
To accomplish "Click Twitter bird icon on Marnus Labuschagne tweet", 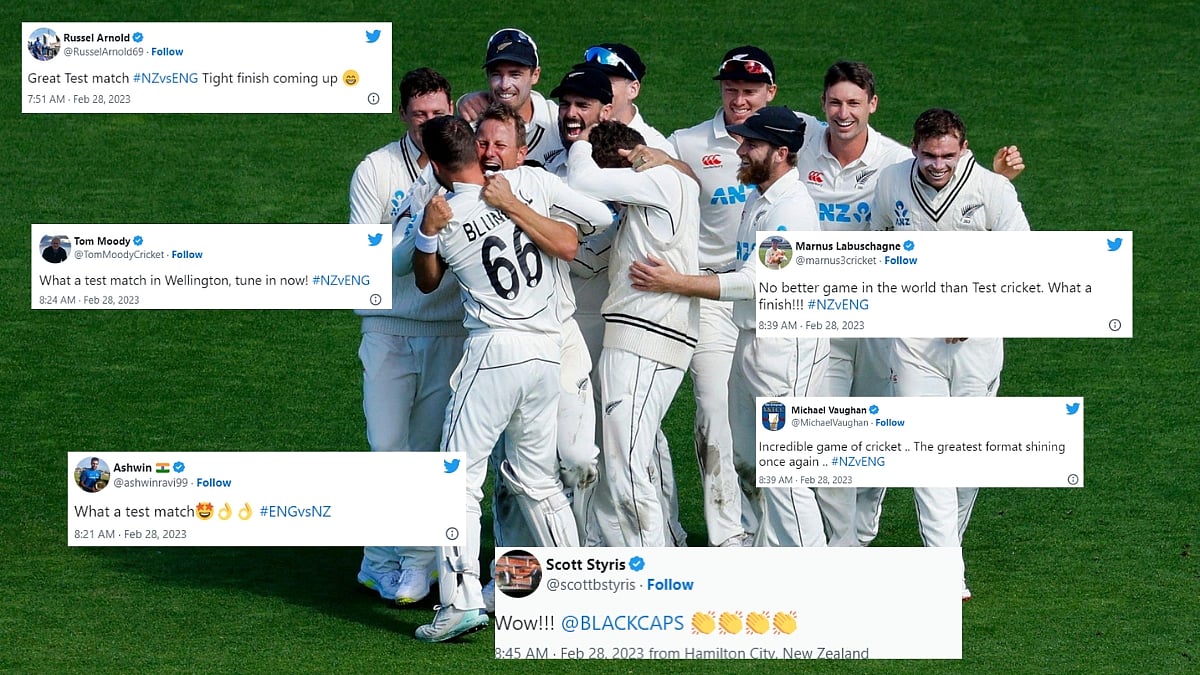I will 1114,245.
